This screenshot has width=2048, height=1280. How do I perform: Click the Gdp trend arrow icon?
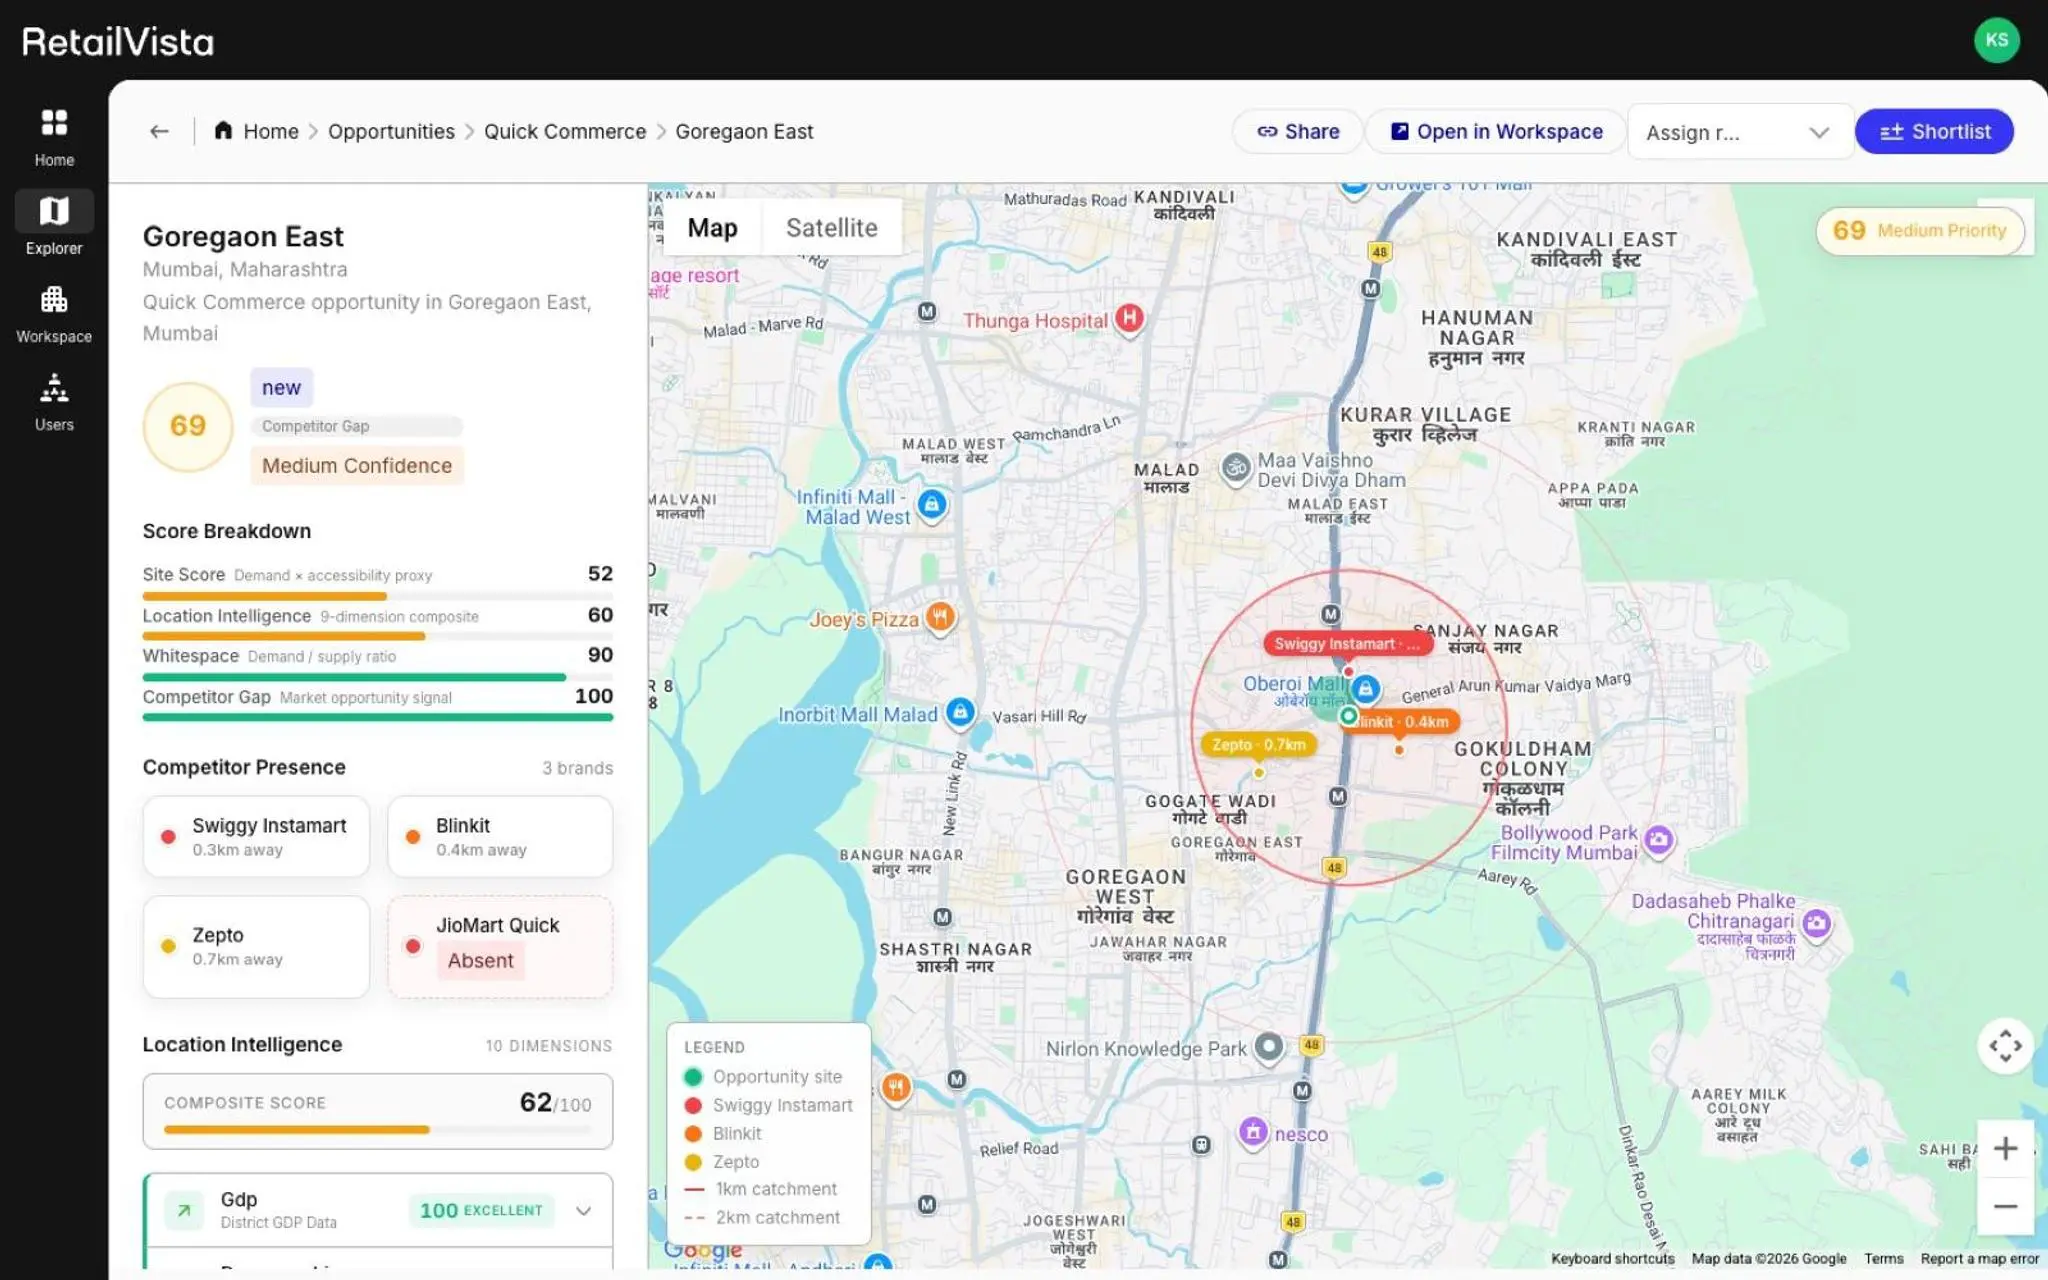(184, 1210)
